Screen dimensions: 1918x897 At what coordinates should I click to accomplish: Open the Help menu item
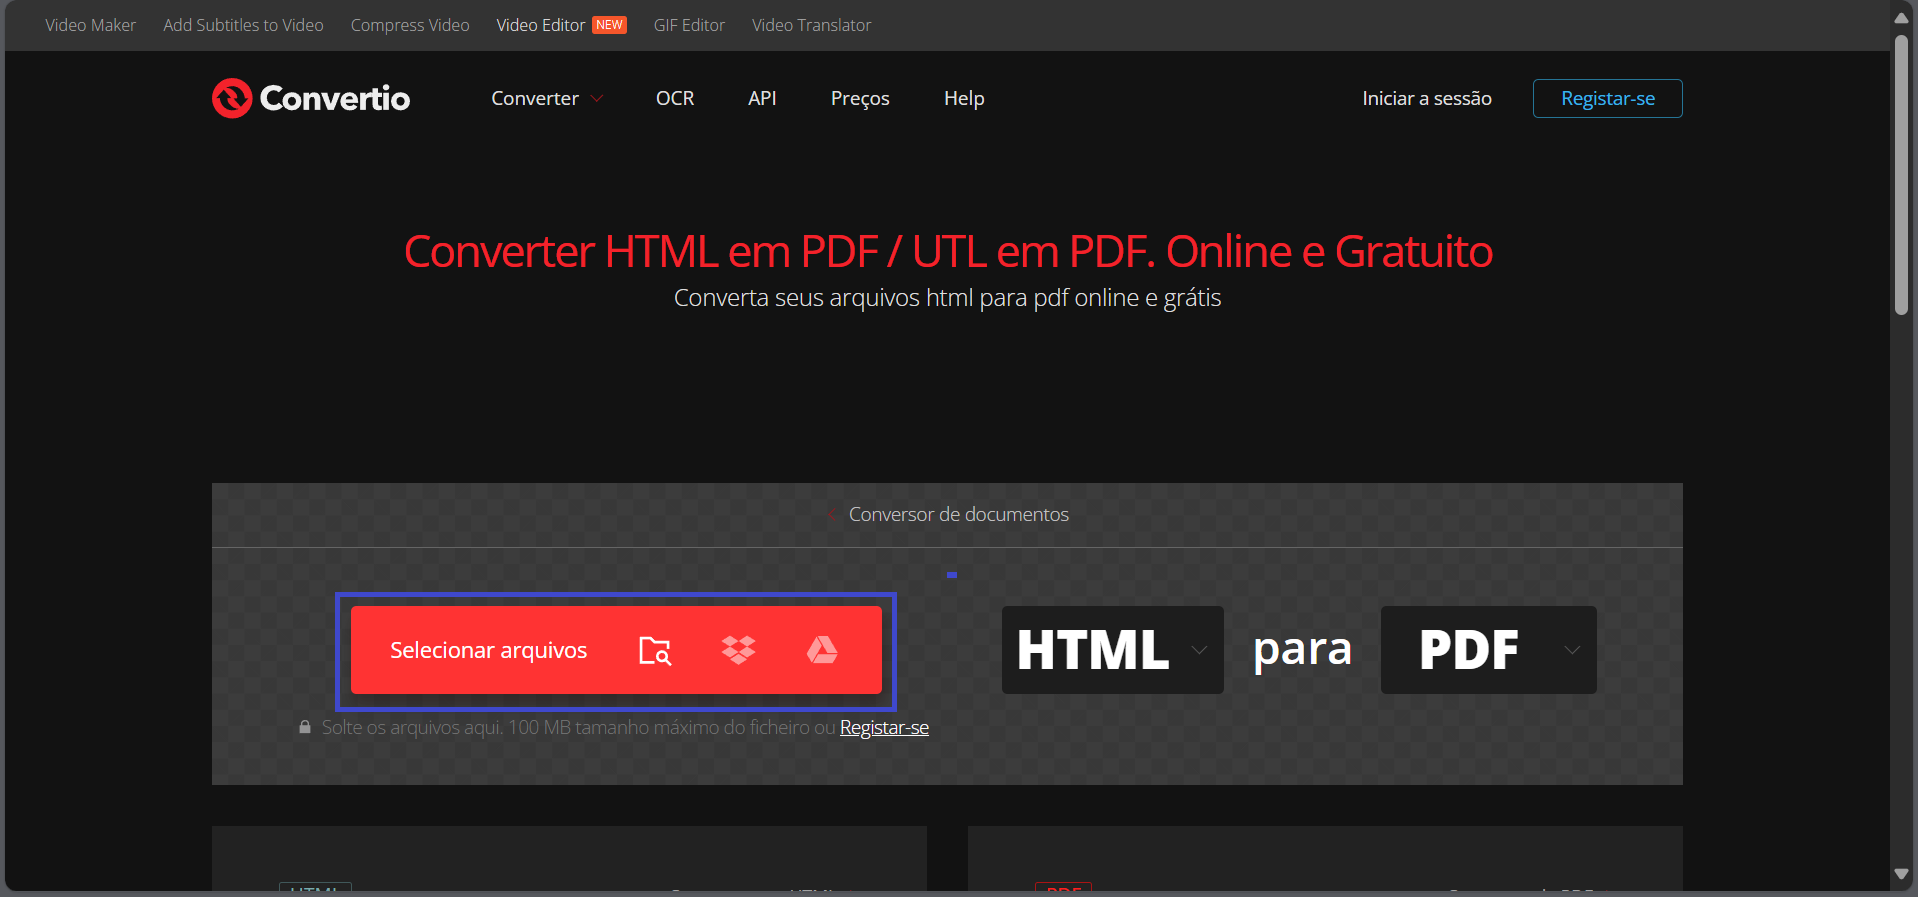click(964, 98)
